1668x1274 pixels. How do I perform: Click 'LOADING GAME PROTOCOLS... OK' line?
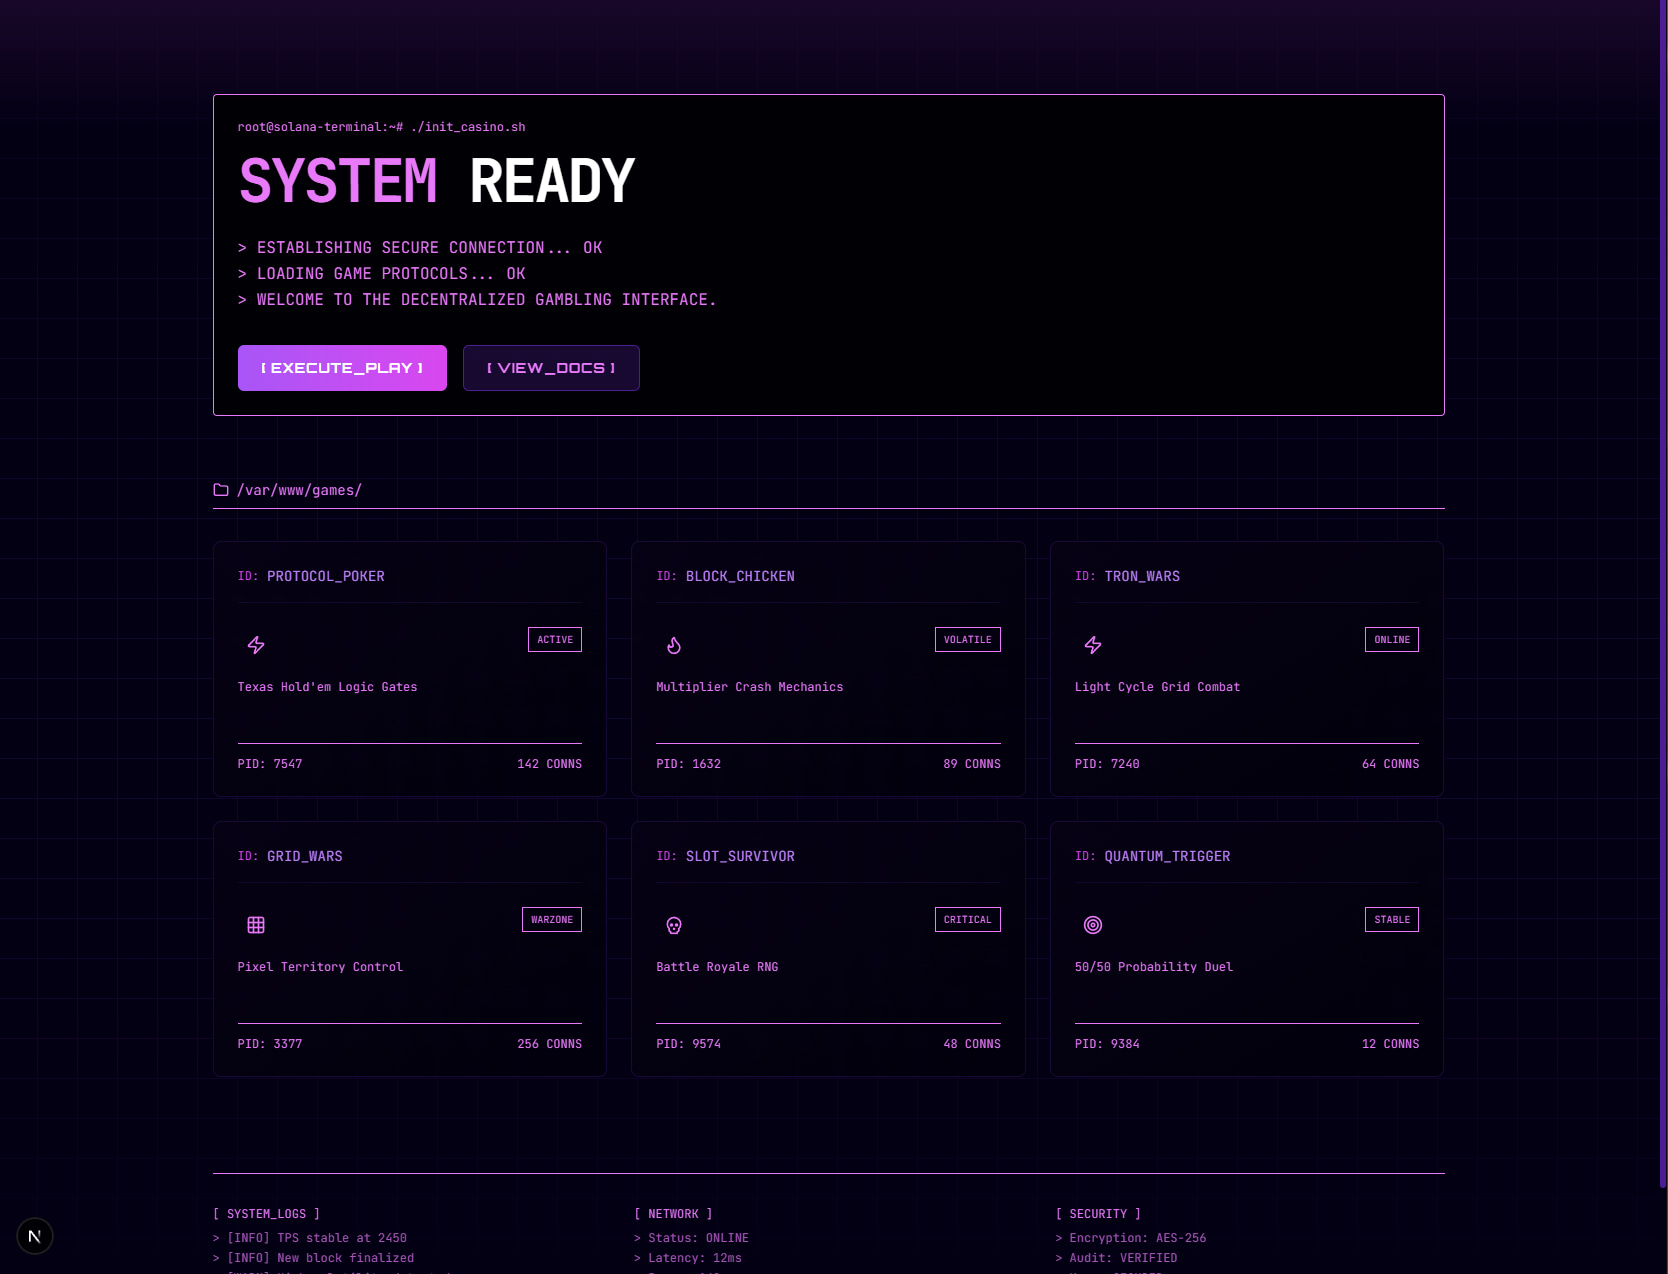pos(382,274)
